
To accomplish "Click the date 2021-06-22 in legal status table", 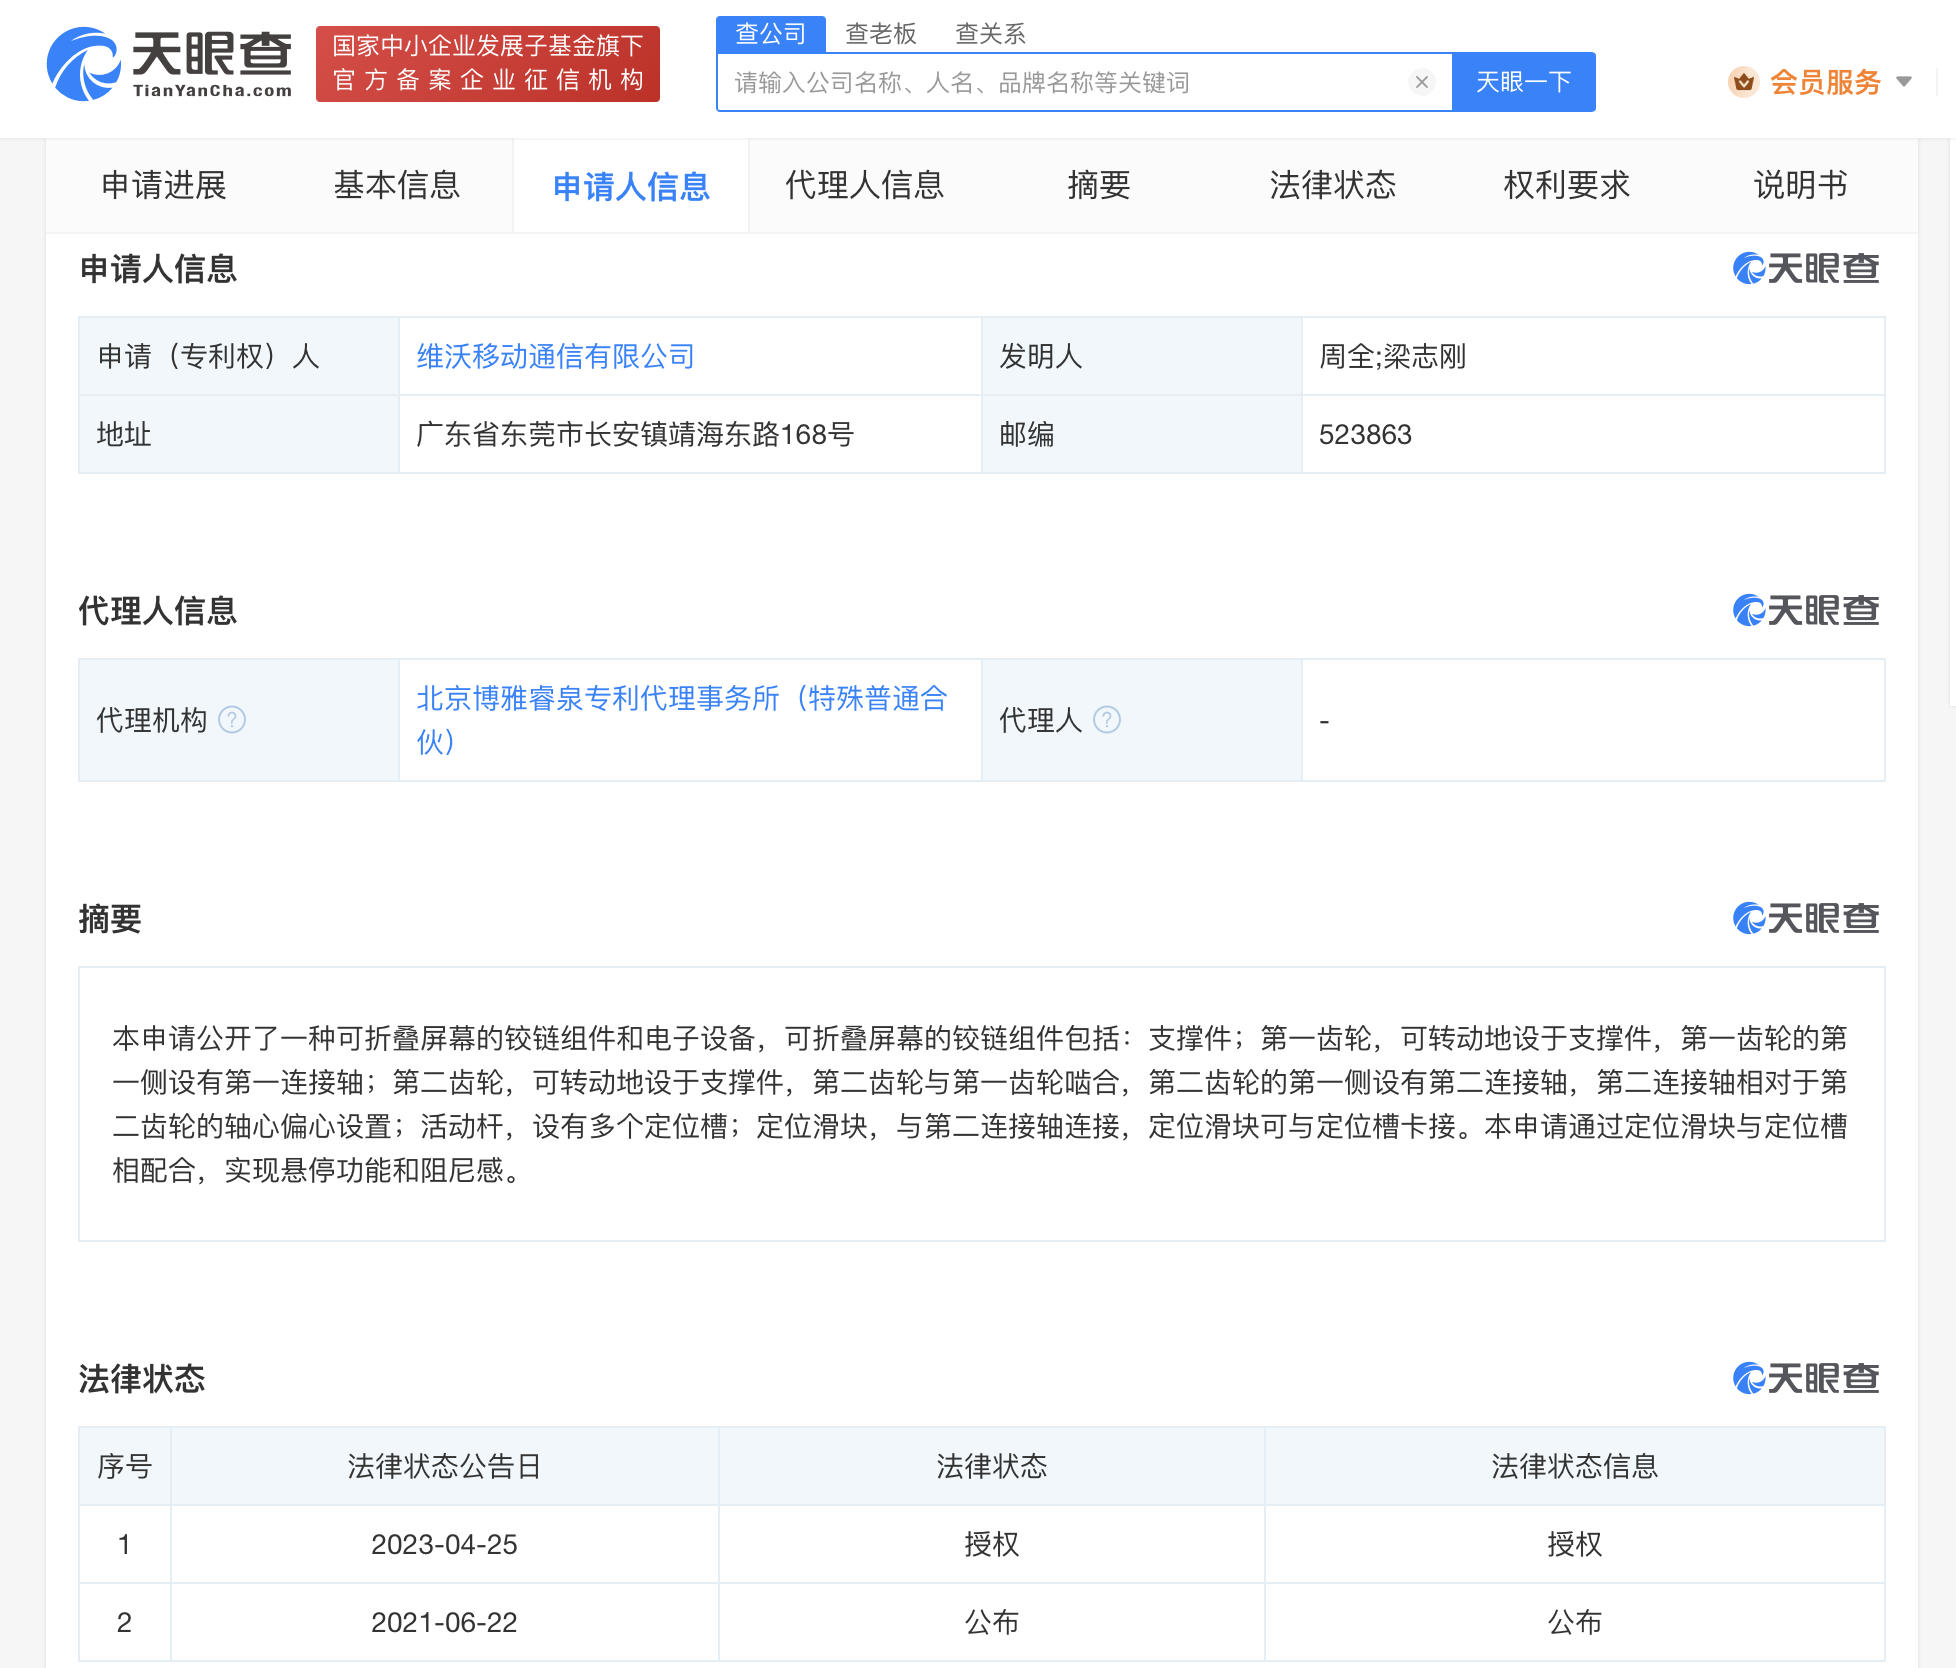I will pos(444,1622).
